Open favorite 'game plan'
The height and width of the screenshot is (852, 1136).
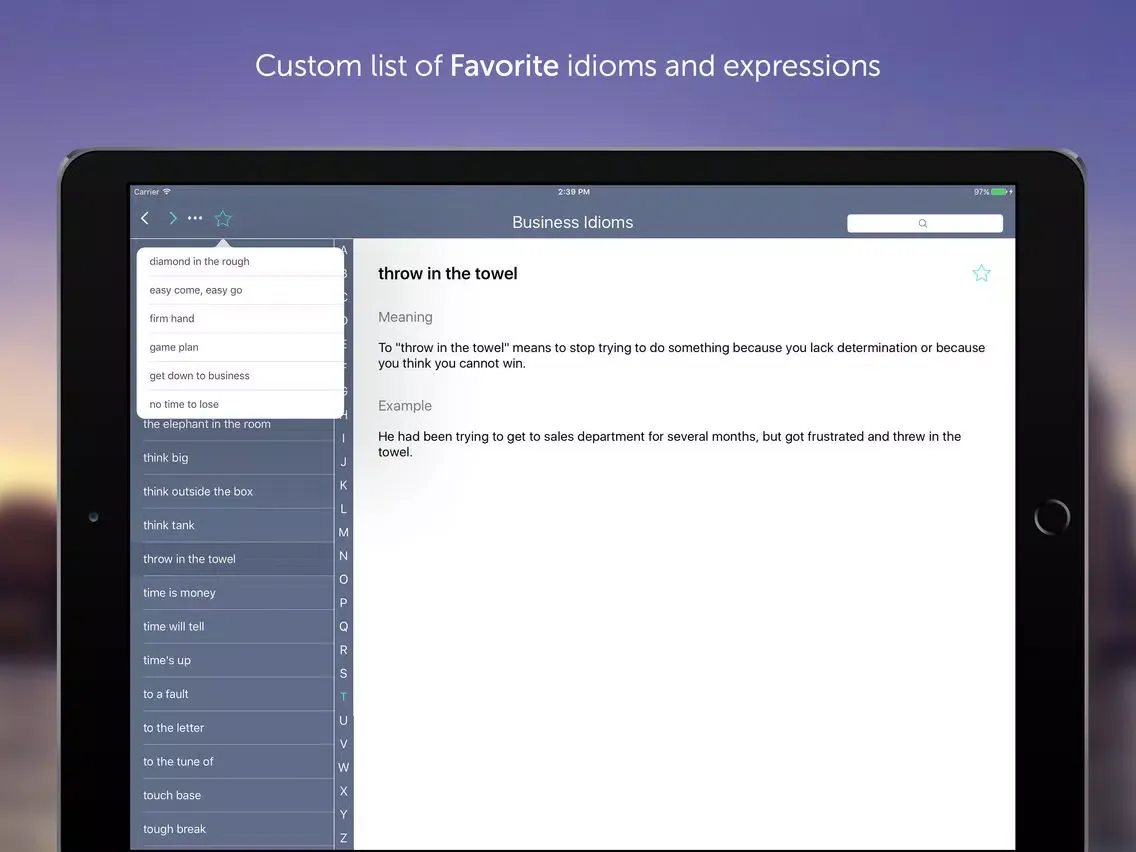pos(241,347)
